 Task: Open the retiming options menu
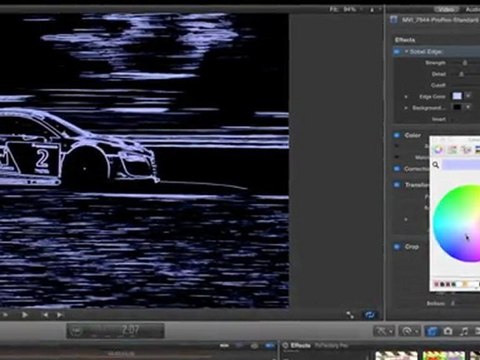click(410, 331)
